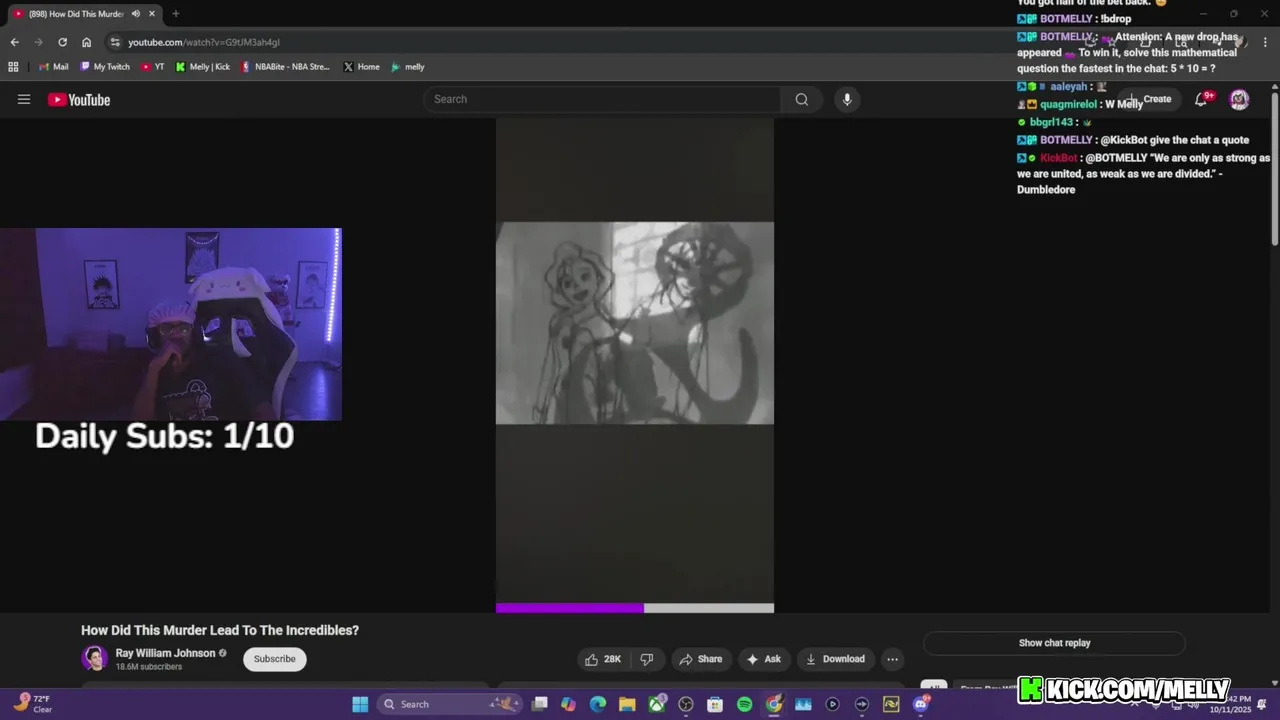1280x720 pixels.
Task: Open Ray William Johnson channel avatar
Action: pyautogui.click(x=95, y=658)
